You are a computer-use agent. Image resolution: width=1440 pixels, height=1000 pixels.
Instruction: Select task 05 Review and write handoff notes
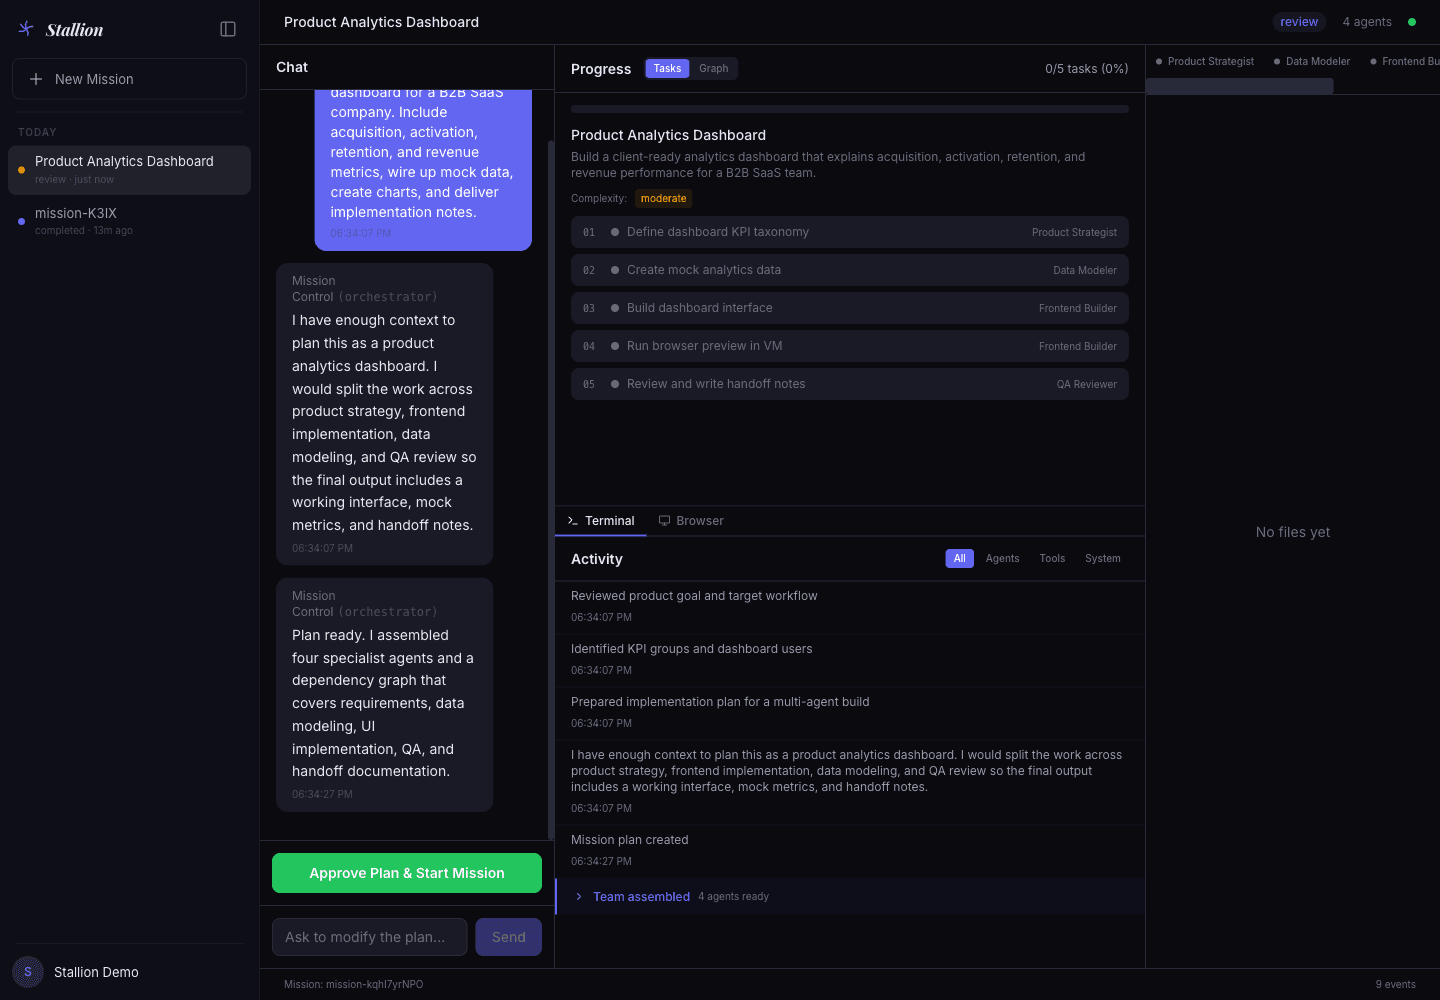pyautogui.click(x=850, y=384)
